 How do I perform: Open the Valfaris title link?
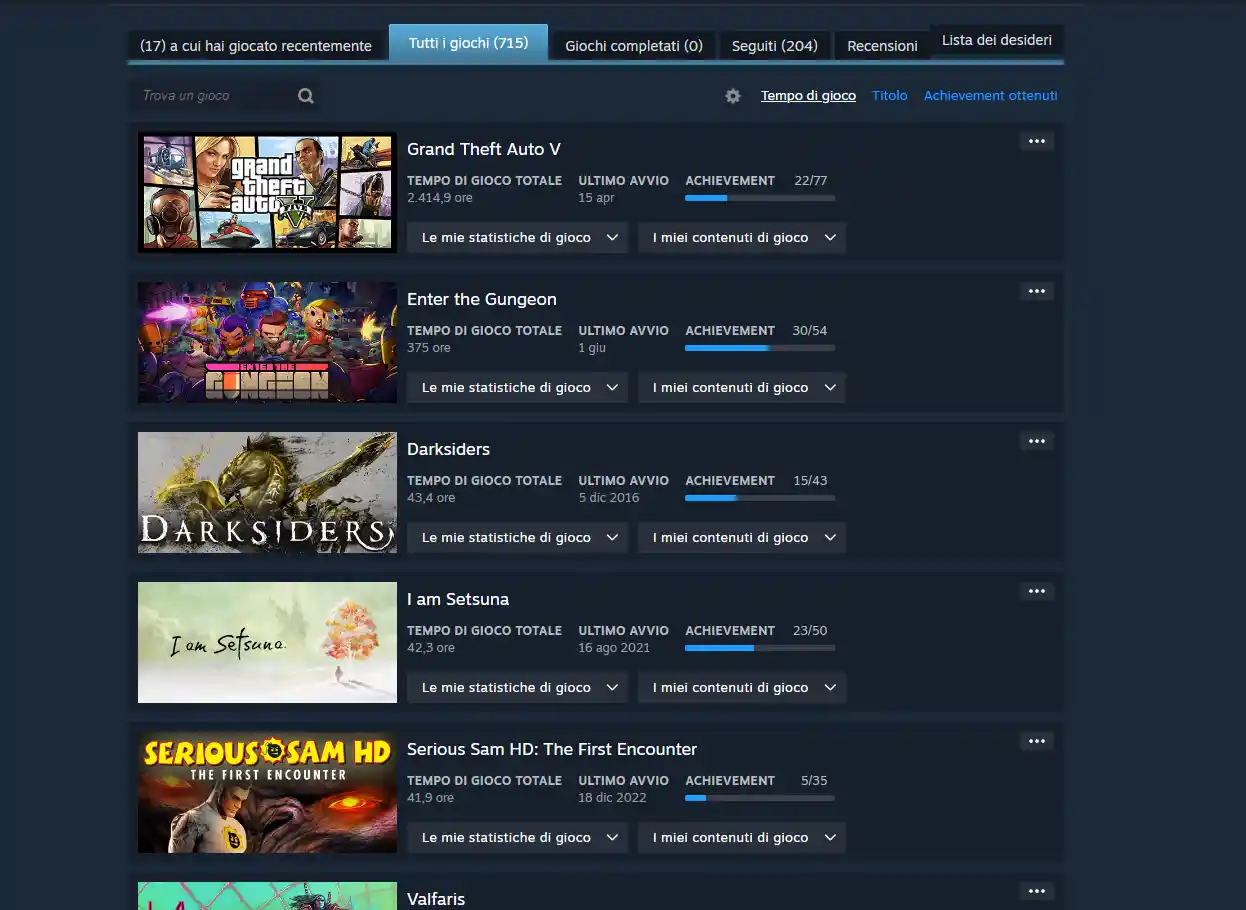[436, 899]
